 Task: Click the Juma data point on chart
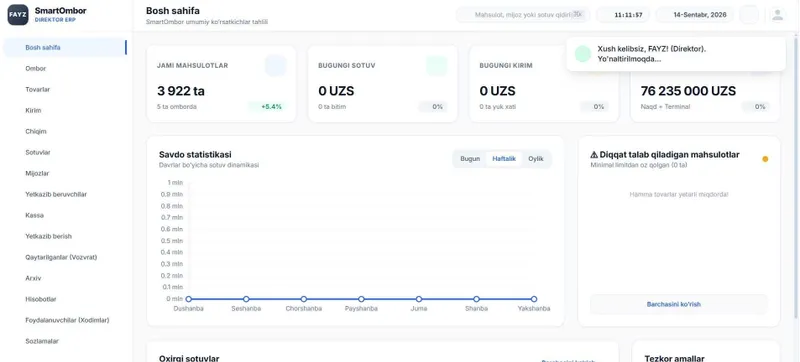point(419,299)
